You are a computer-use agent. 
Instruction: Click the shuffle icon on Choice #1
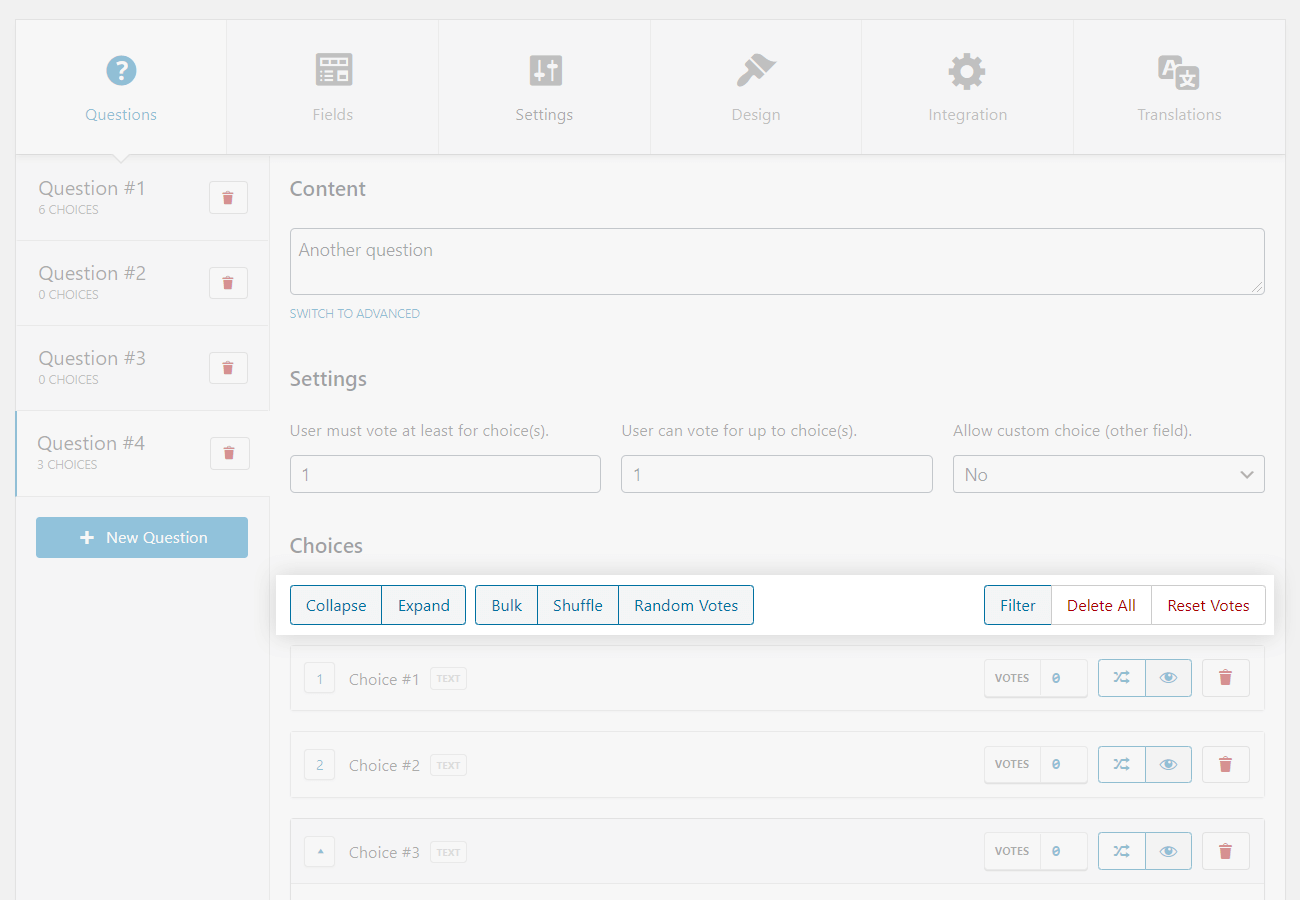[x=1122, y=678]
